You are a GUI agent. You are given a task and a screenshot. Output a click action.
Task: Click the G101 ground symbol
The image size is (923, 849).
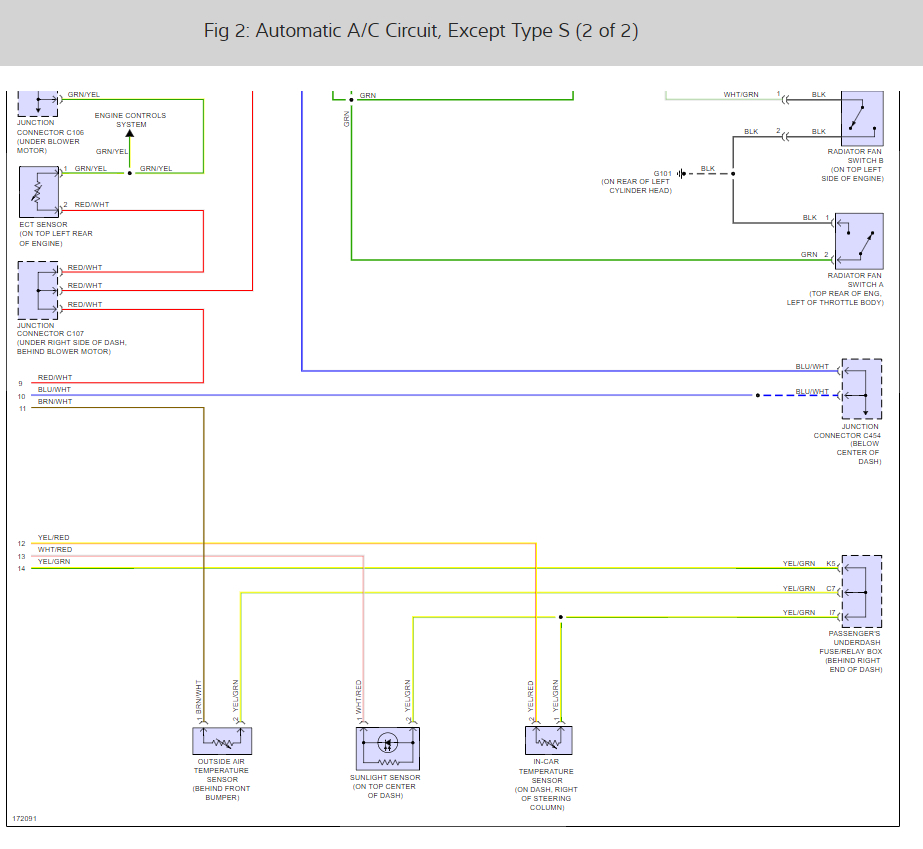pos(681,174)
